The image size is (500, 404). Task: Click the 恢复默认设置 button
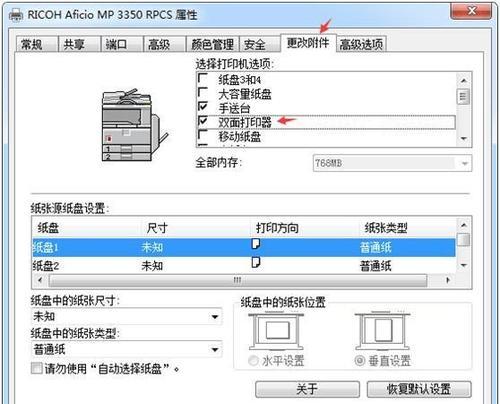point(419,389)
